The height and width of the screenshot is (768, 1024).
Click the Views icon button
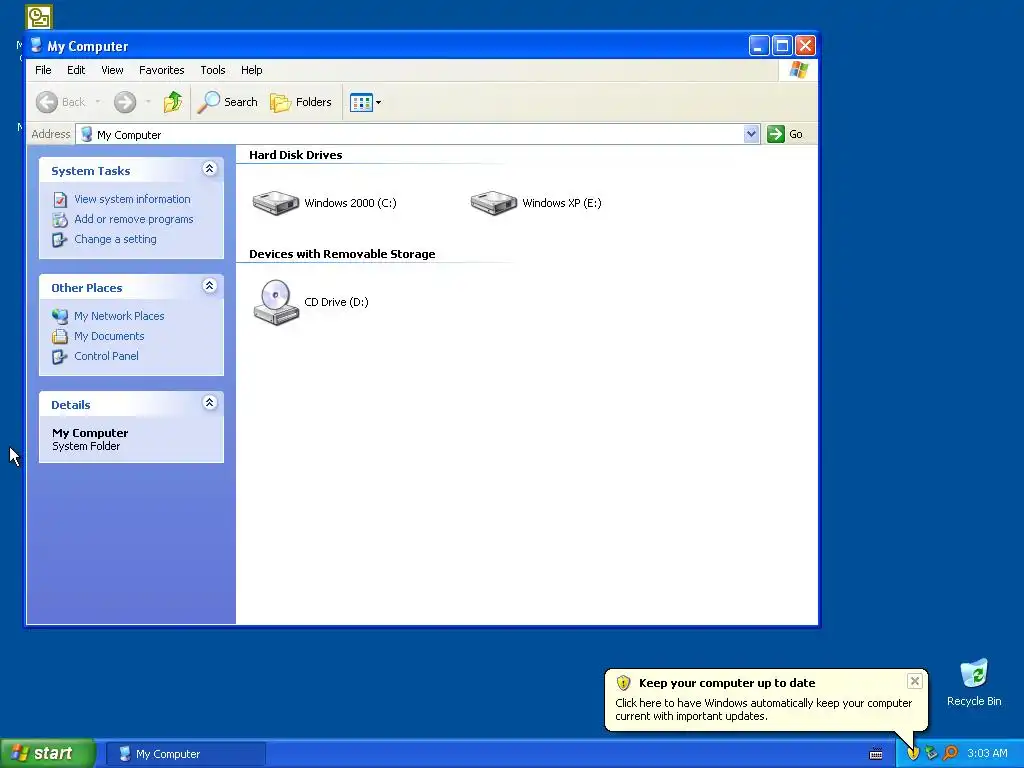click(360, 102)
